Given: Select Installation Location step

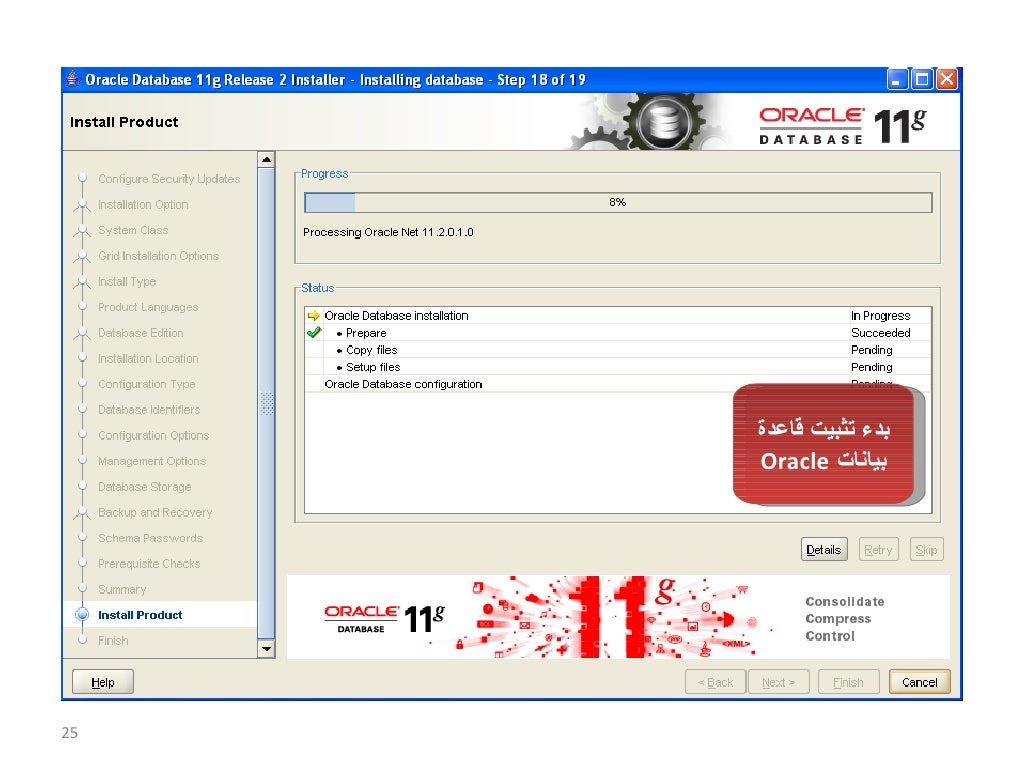Looking at the screenshot, I should coord(148,359).
